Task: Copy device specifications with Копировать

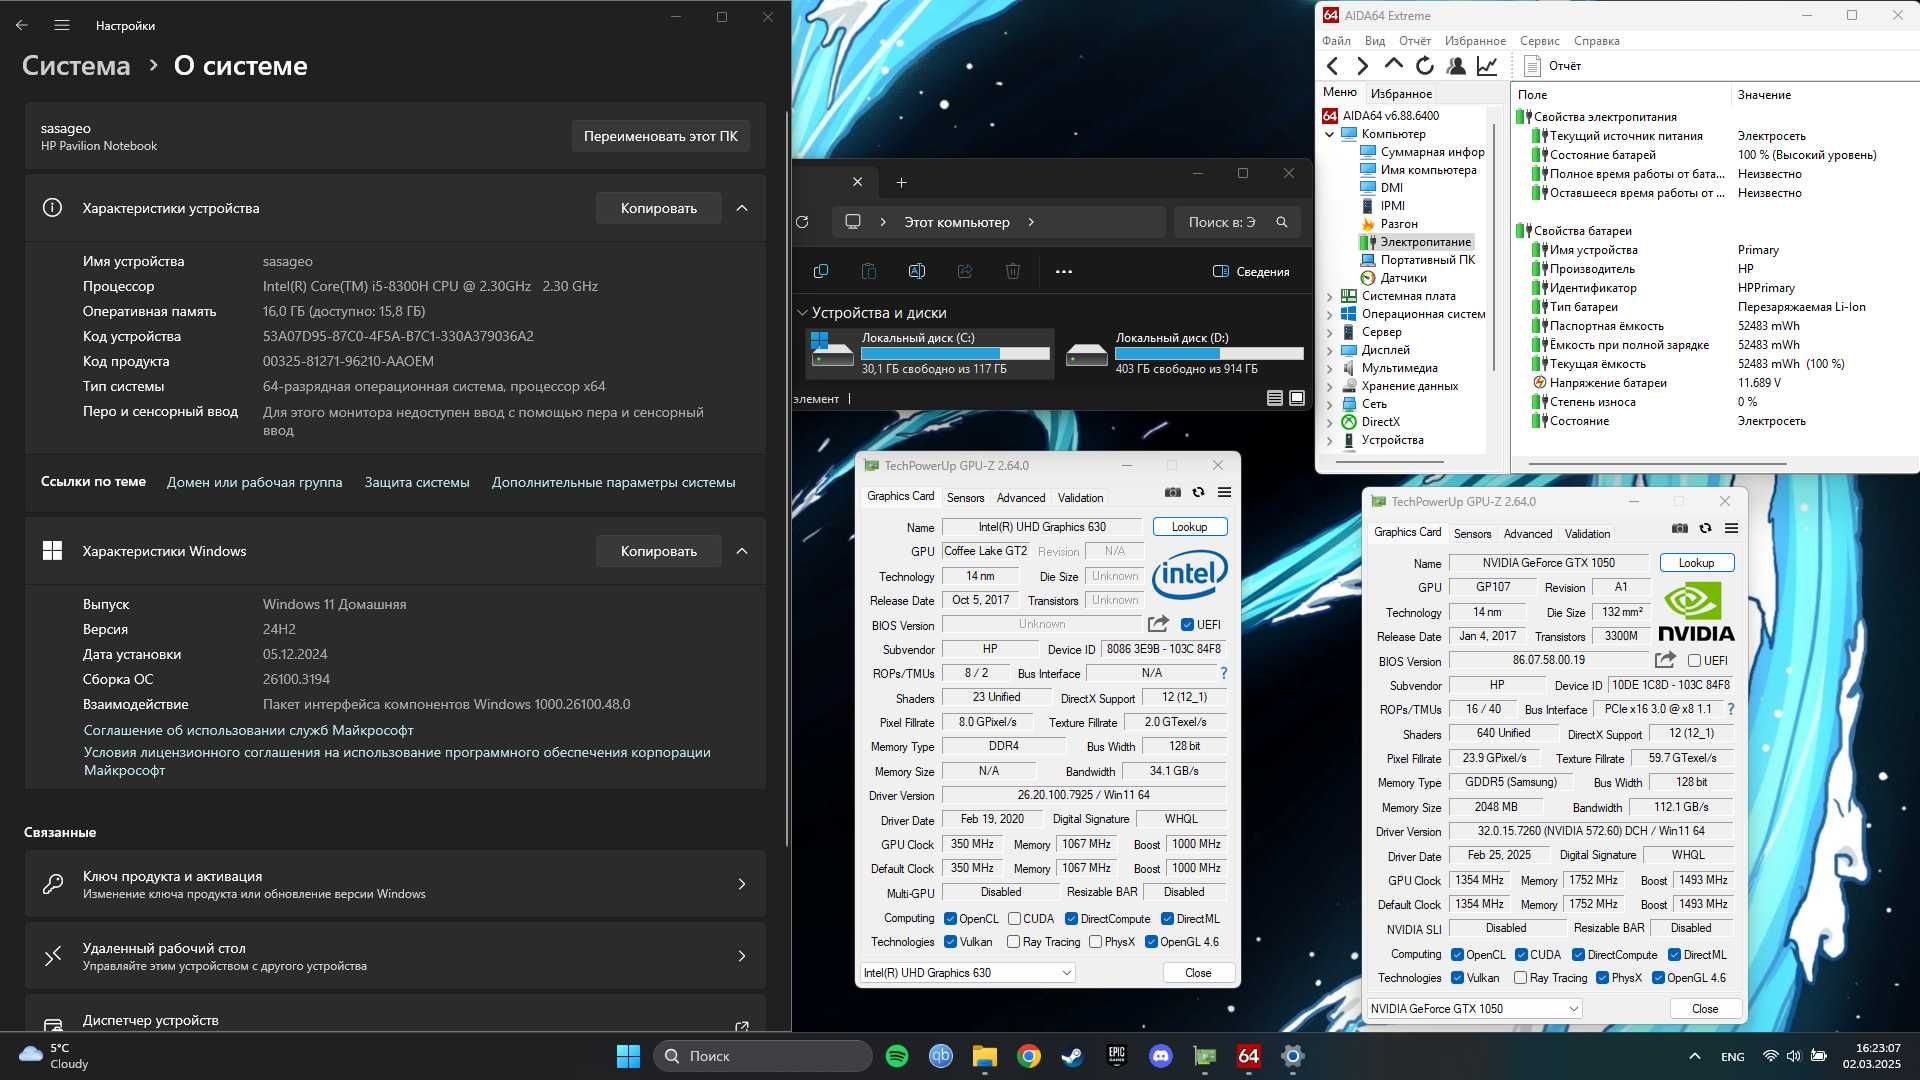Action: coord(659,208)
